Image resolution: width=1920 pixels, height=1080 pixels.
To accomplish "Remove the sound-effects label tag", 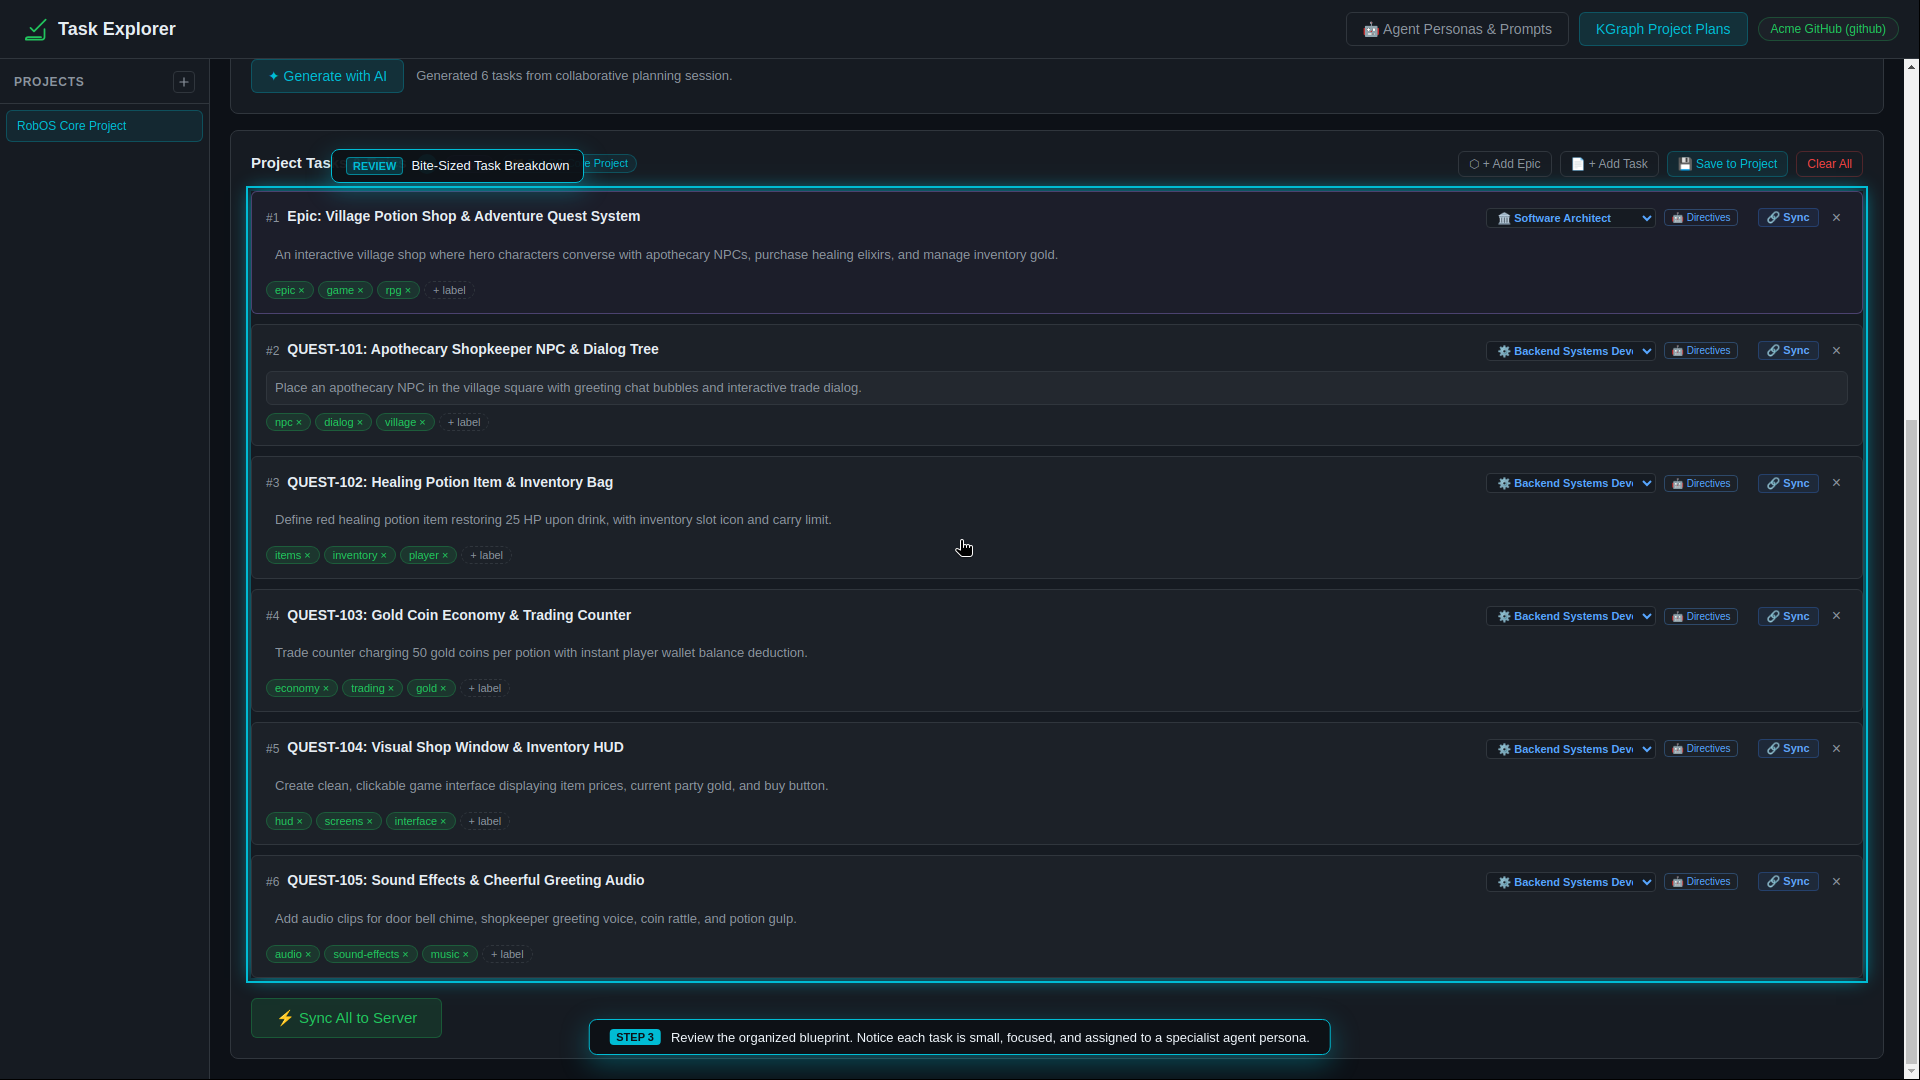I will 405,955.
